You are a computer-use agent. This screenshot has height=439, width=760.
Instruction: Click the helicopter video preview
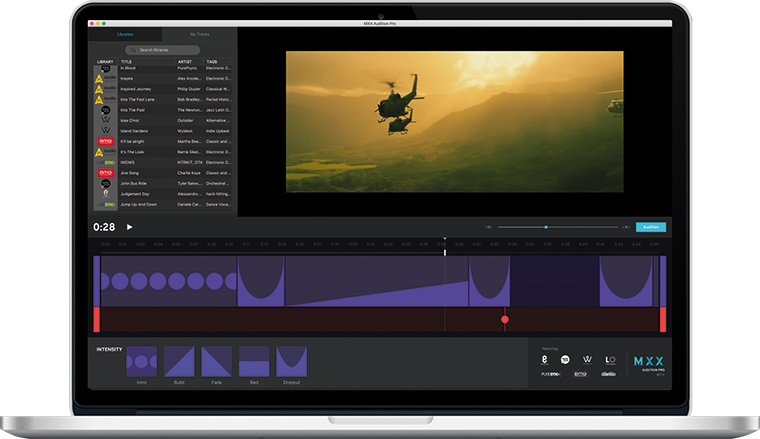pos(454,122)
